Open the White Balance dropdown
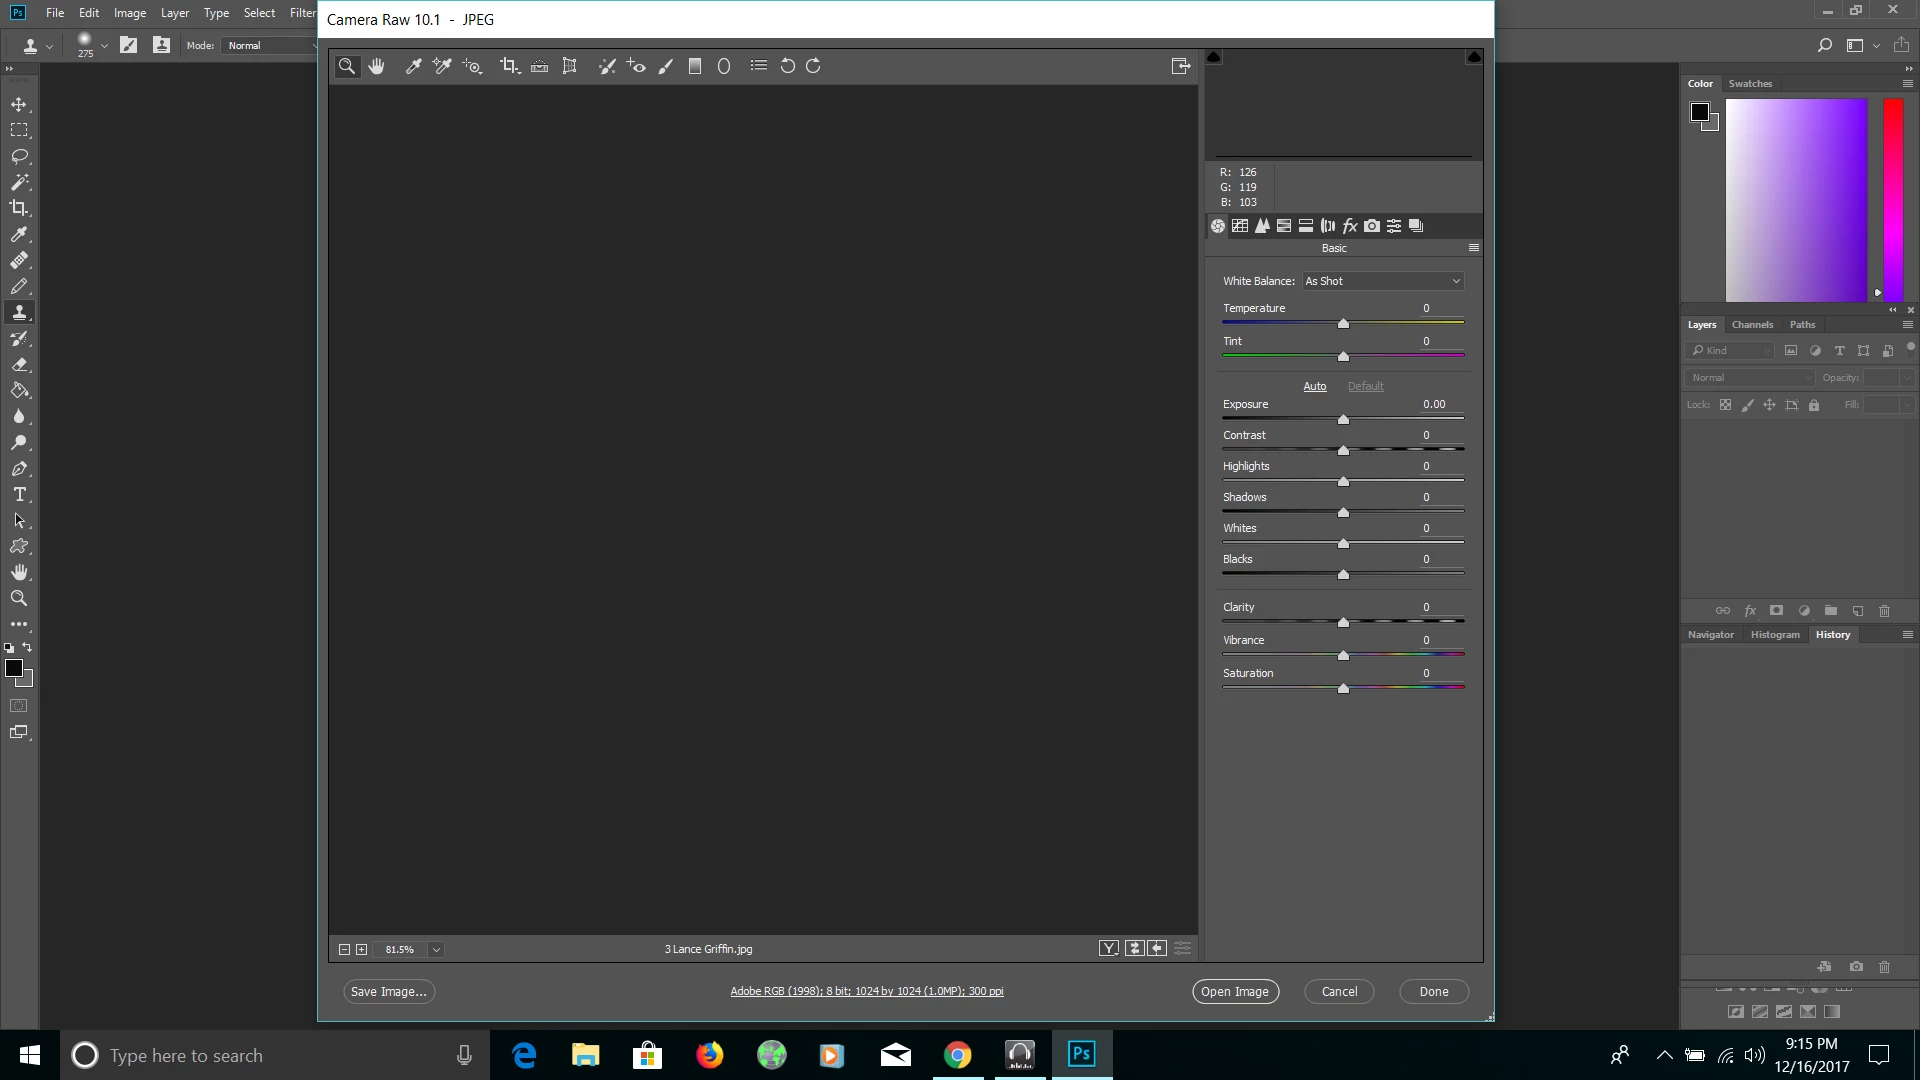This screenshot has width=1920, height=1080. pyautogui.click(x=1383, y=281)
